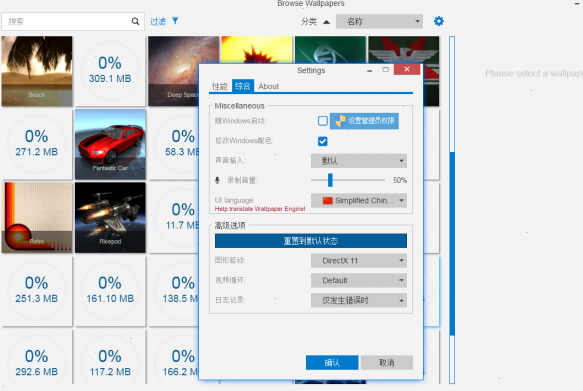Cancel with the 取消 button
Screen dimensions: 583x391
387,363
